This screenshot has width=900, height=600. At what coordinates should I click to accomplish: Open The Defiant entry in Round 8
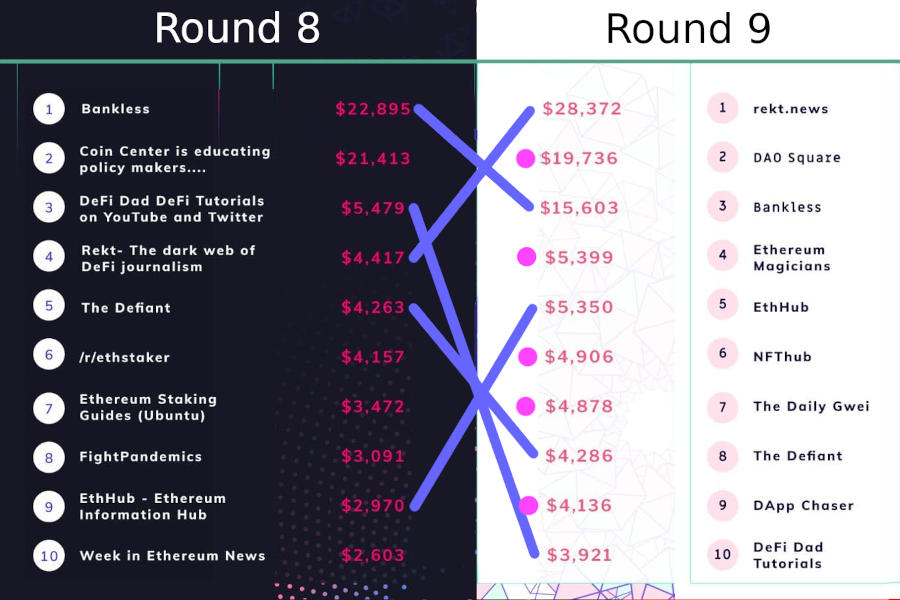point(126,308)
